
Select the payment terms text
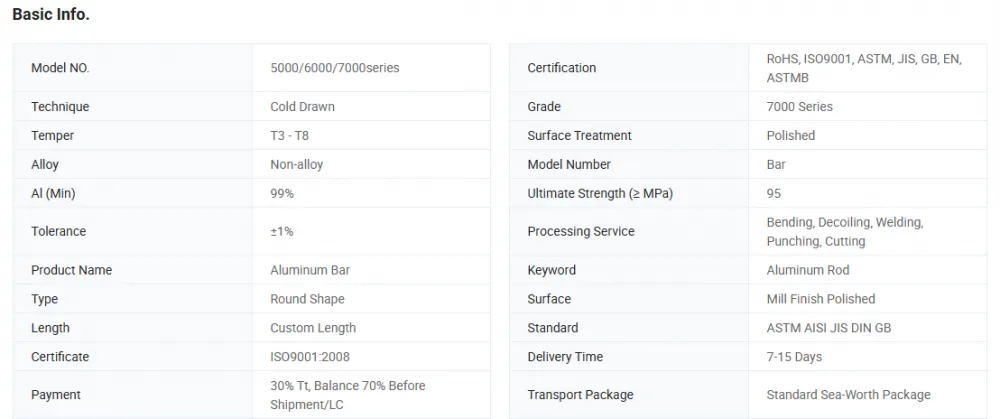point(348,395)
